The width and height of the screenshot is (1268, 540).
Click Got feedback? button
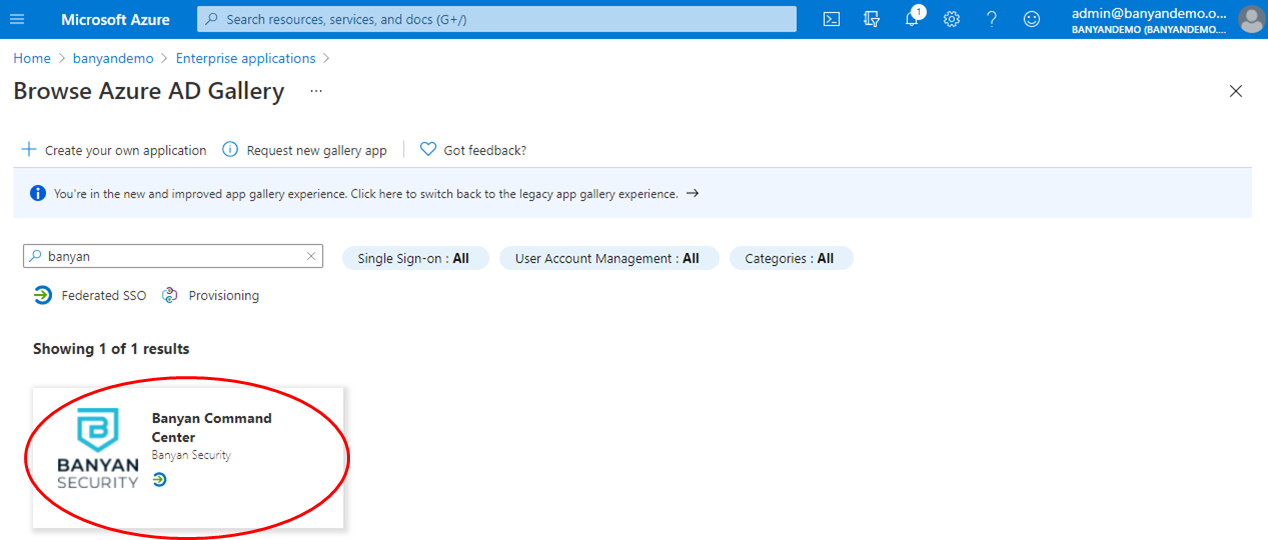coord(473,150)
